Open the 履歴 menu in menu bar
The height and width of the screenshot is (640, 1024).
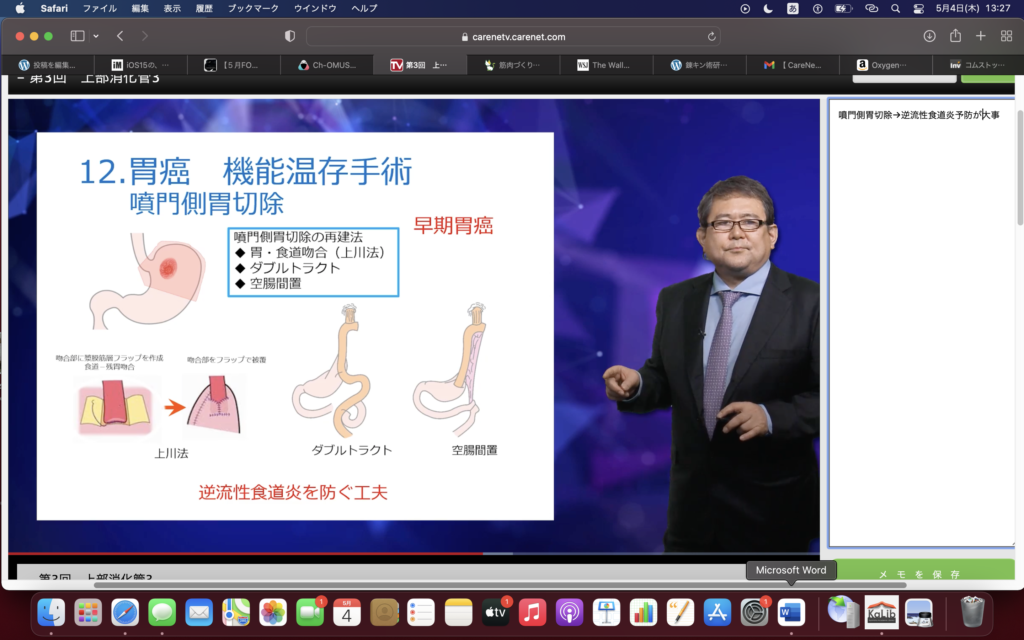point(203,8)
